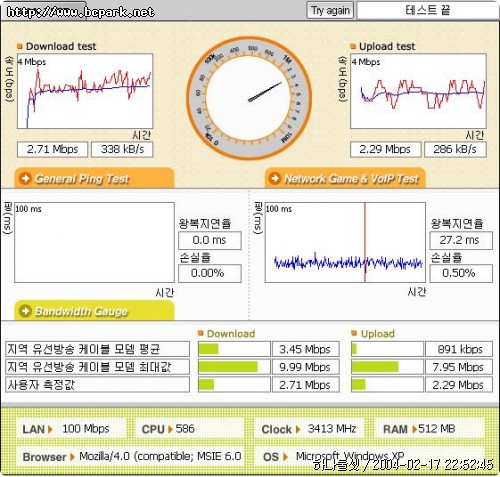Click the 0.50% loss rate value

click(461, 273)
